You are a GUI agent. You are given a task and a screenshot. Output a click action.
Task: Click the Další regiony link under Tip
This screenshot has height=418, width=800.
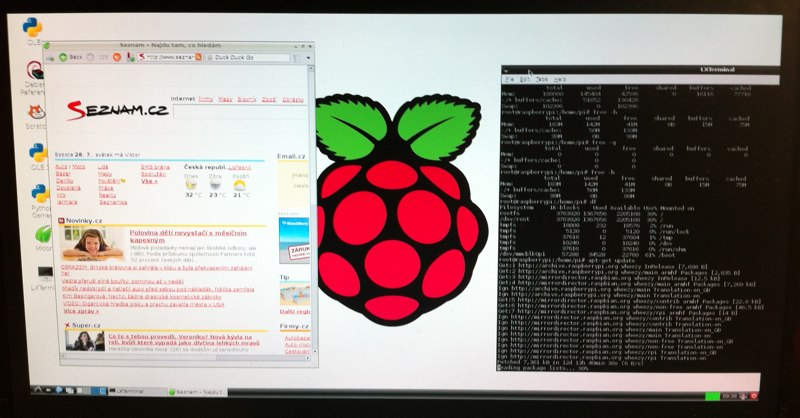pos(294,311)
